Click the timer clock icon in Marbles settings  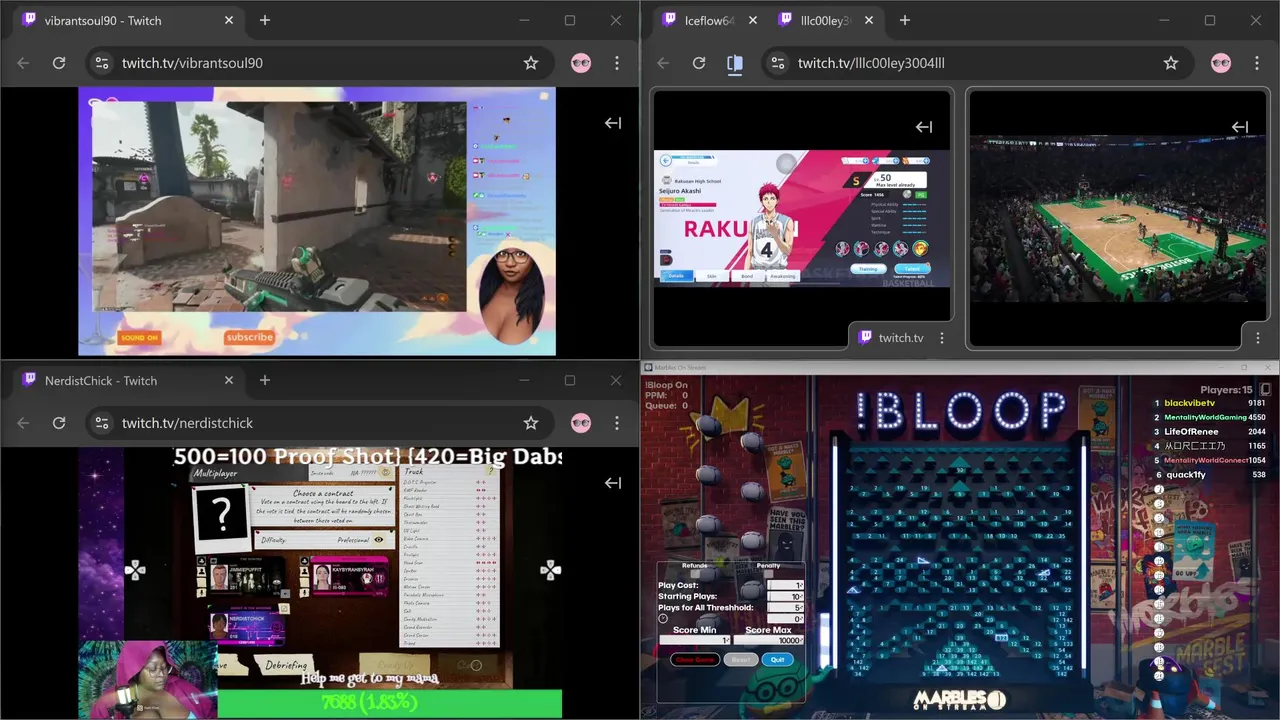pos(663,619)
